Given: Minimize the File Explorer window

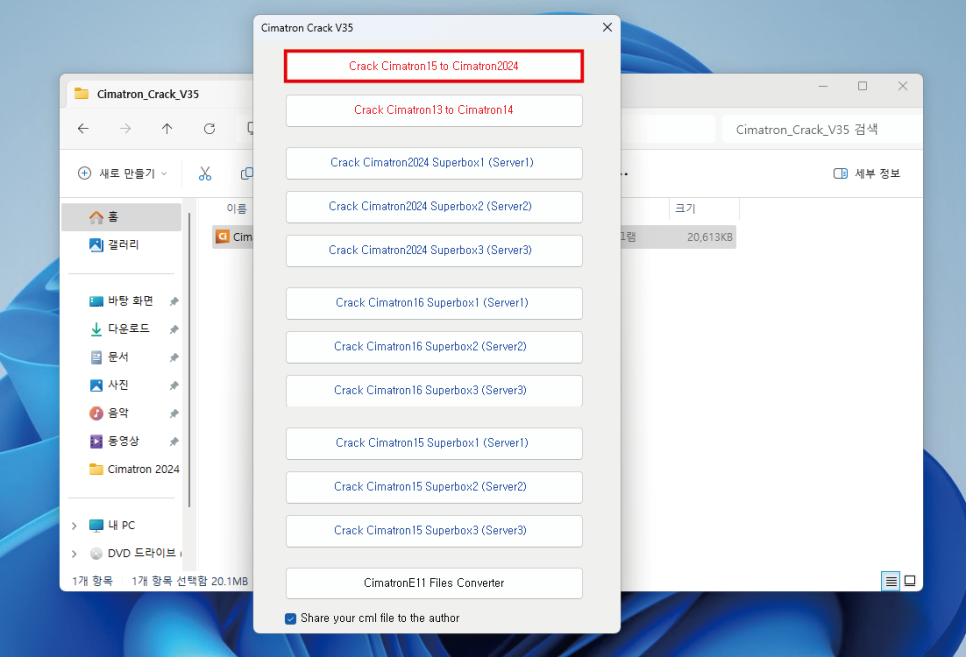Looking at the screenshot, I should 823,86.
